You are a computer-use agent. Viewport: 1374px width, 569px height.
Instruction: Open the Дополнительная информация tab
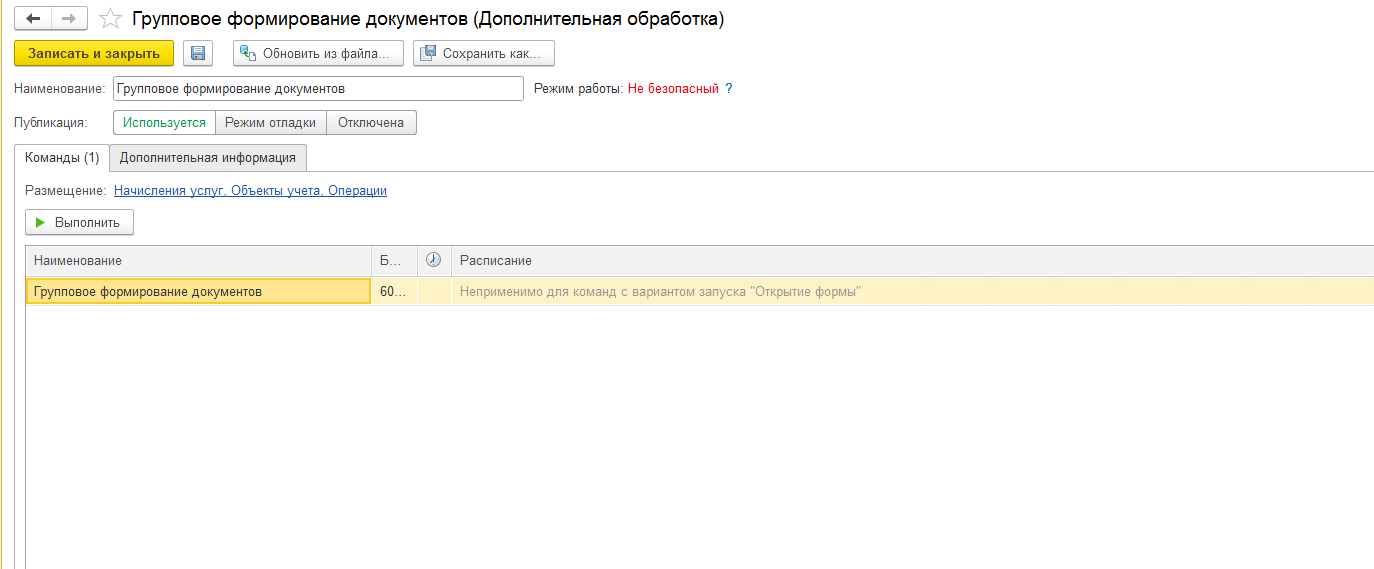point(208,158)
